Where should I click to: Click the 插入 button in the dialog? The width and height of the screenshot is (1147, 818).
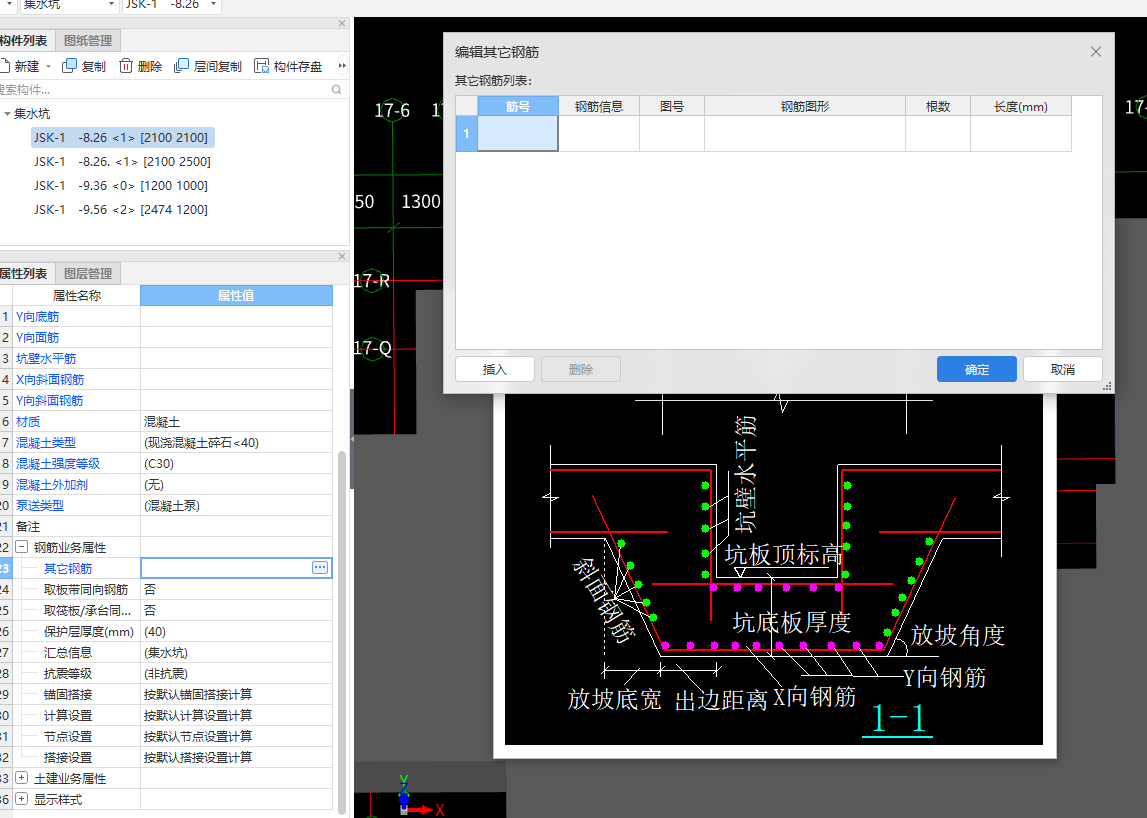click(494, 369)
